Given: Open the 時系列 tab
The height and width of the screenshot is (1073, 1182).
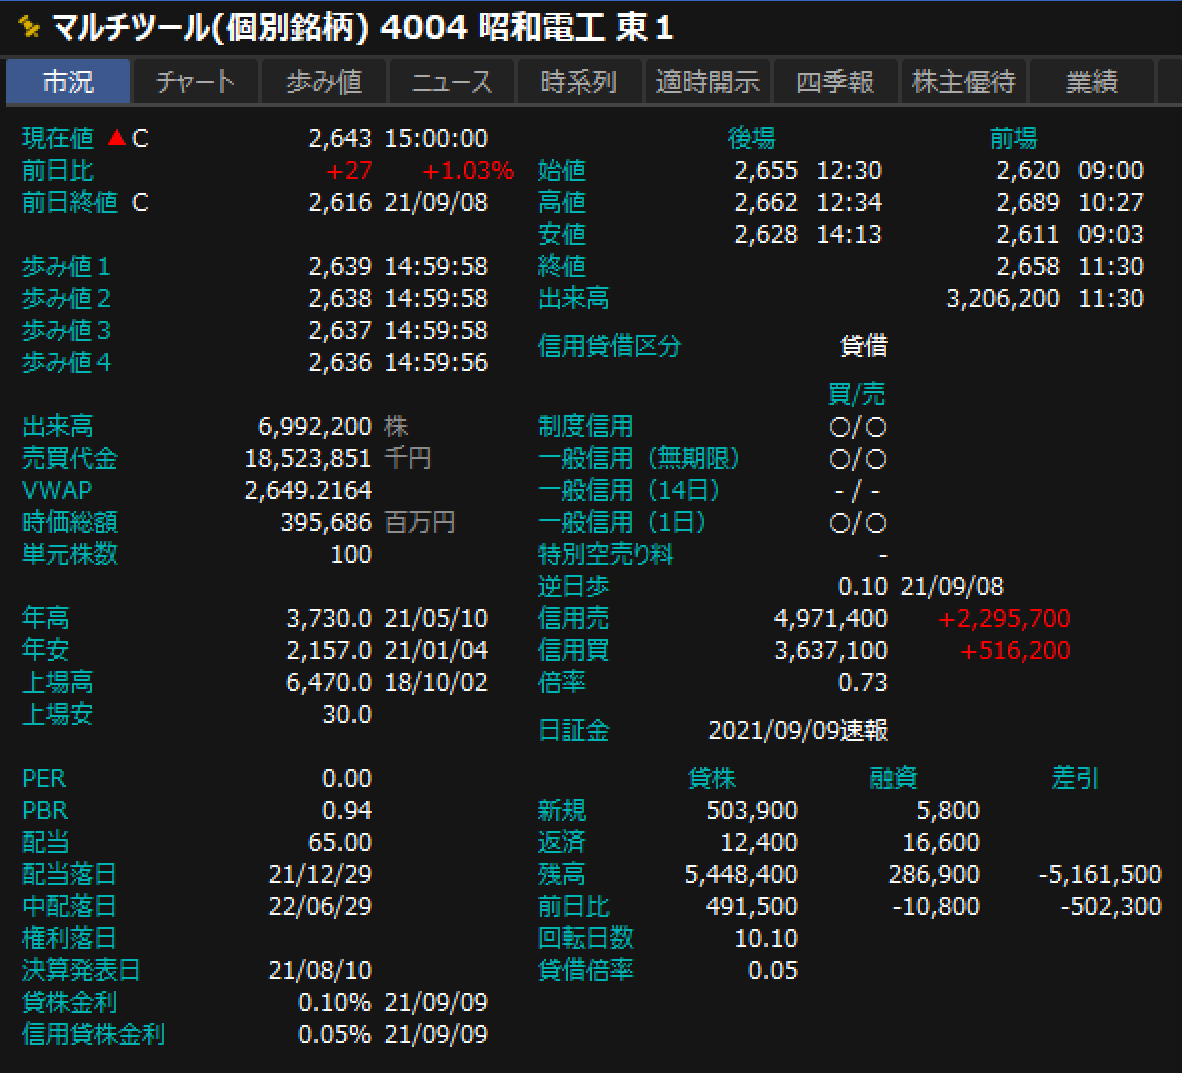Looking at the screenshot, I should 579,81.
